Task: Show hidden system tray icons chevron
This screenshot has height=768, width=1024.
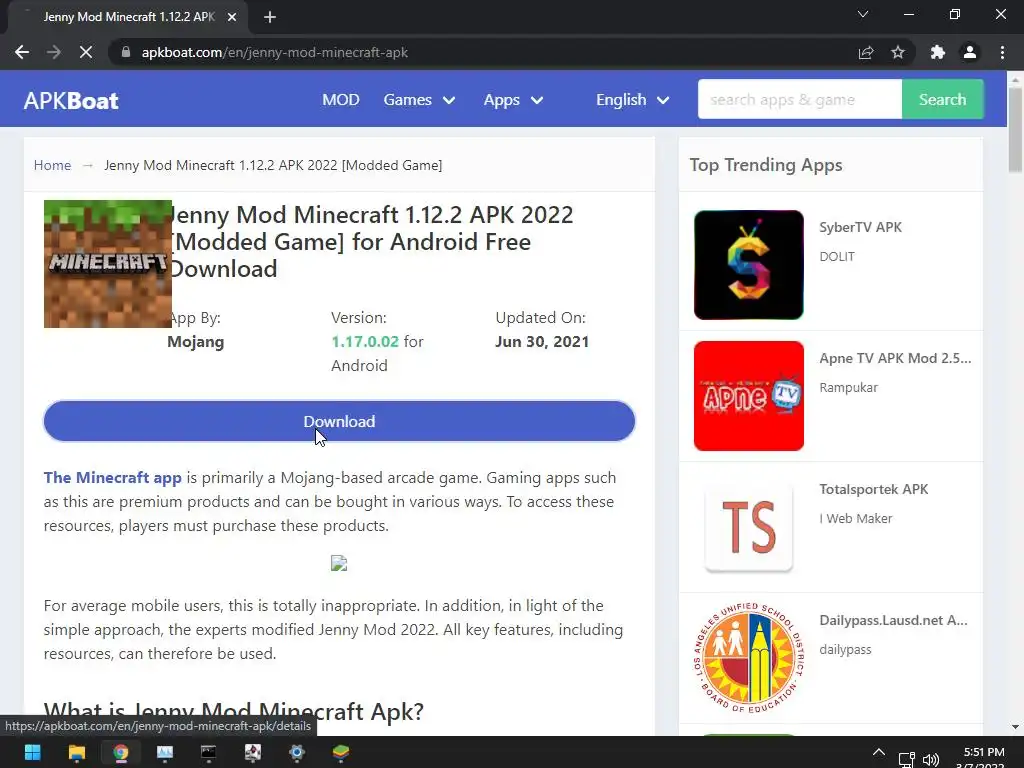Action: [x=879, y=752]
